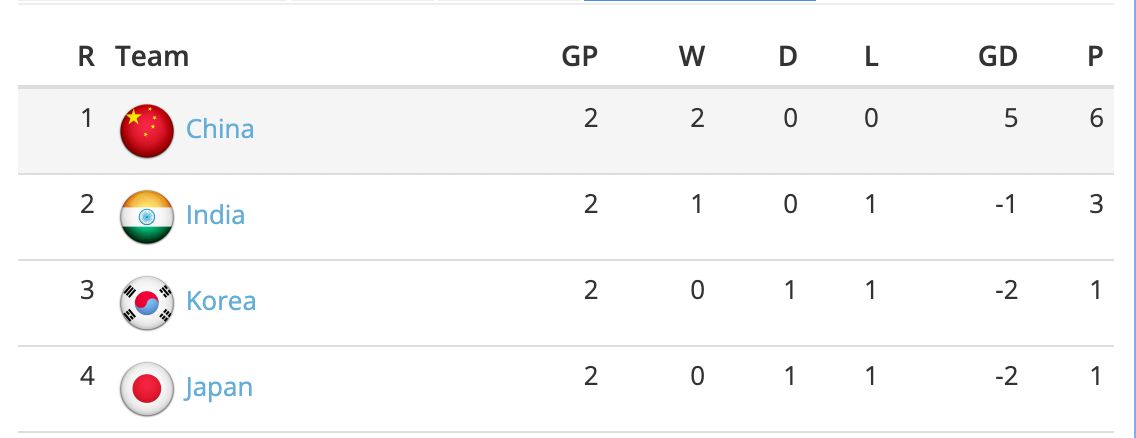
Task: Click China's points value of 6
Action: click(1096, 119)
